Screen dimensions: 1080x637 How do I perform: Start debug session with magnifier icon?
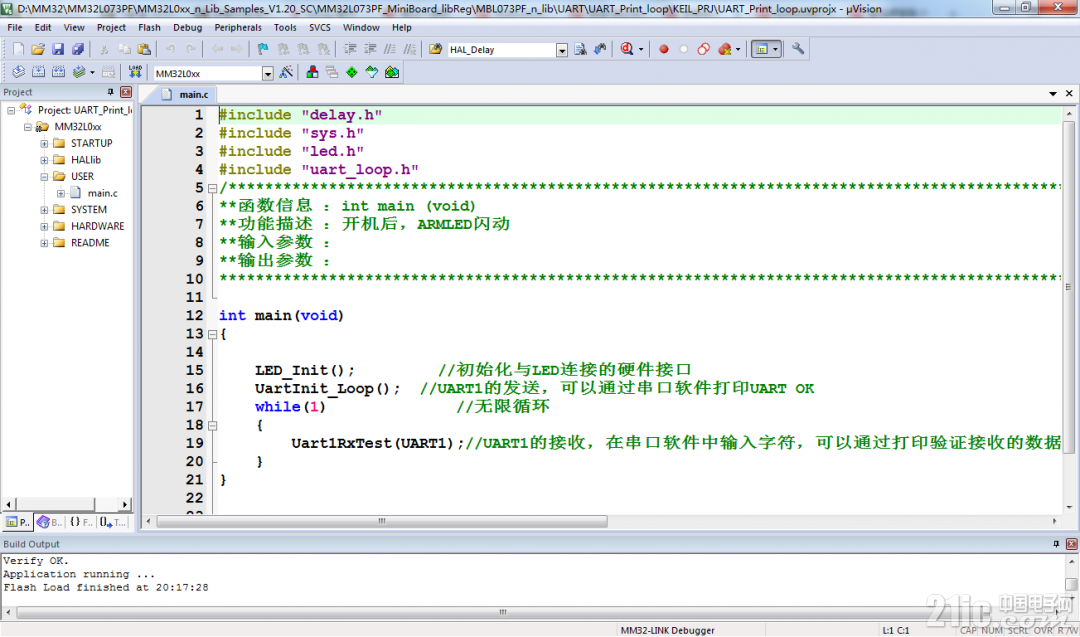[x=627, y=50]
